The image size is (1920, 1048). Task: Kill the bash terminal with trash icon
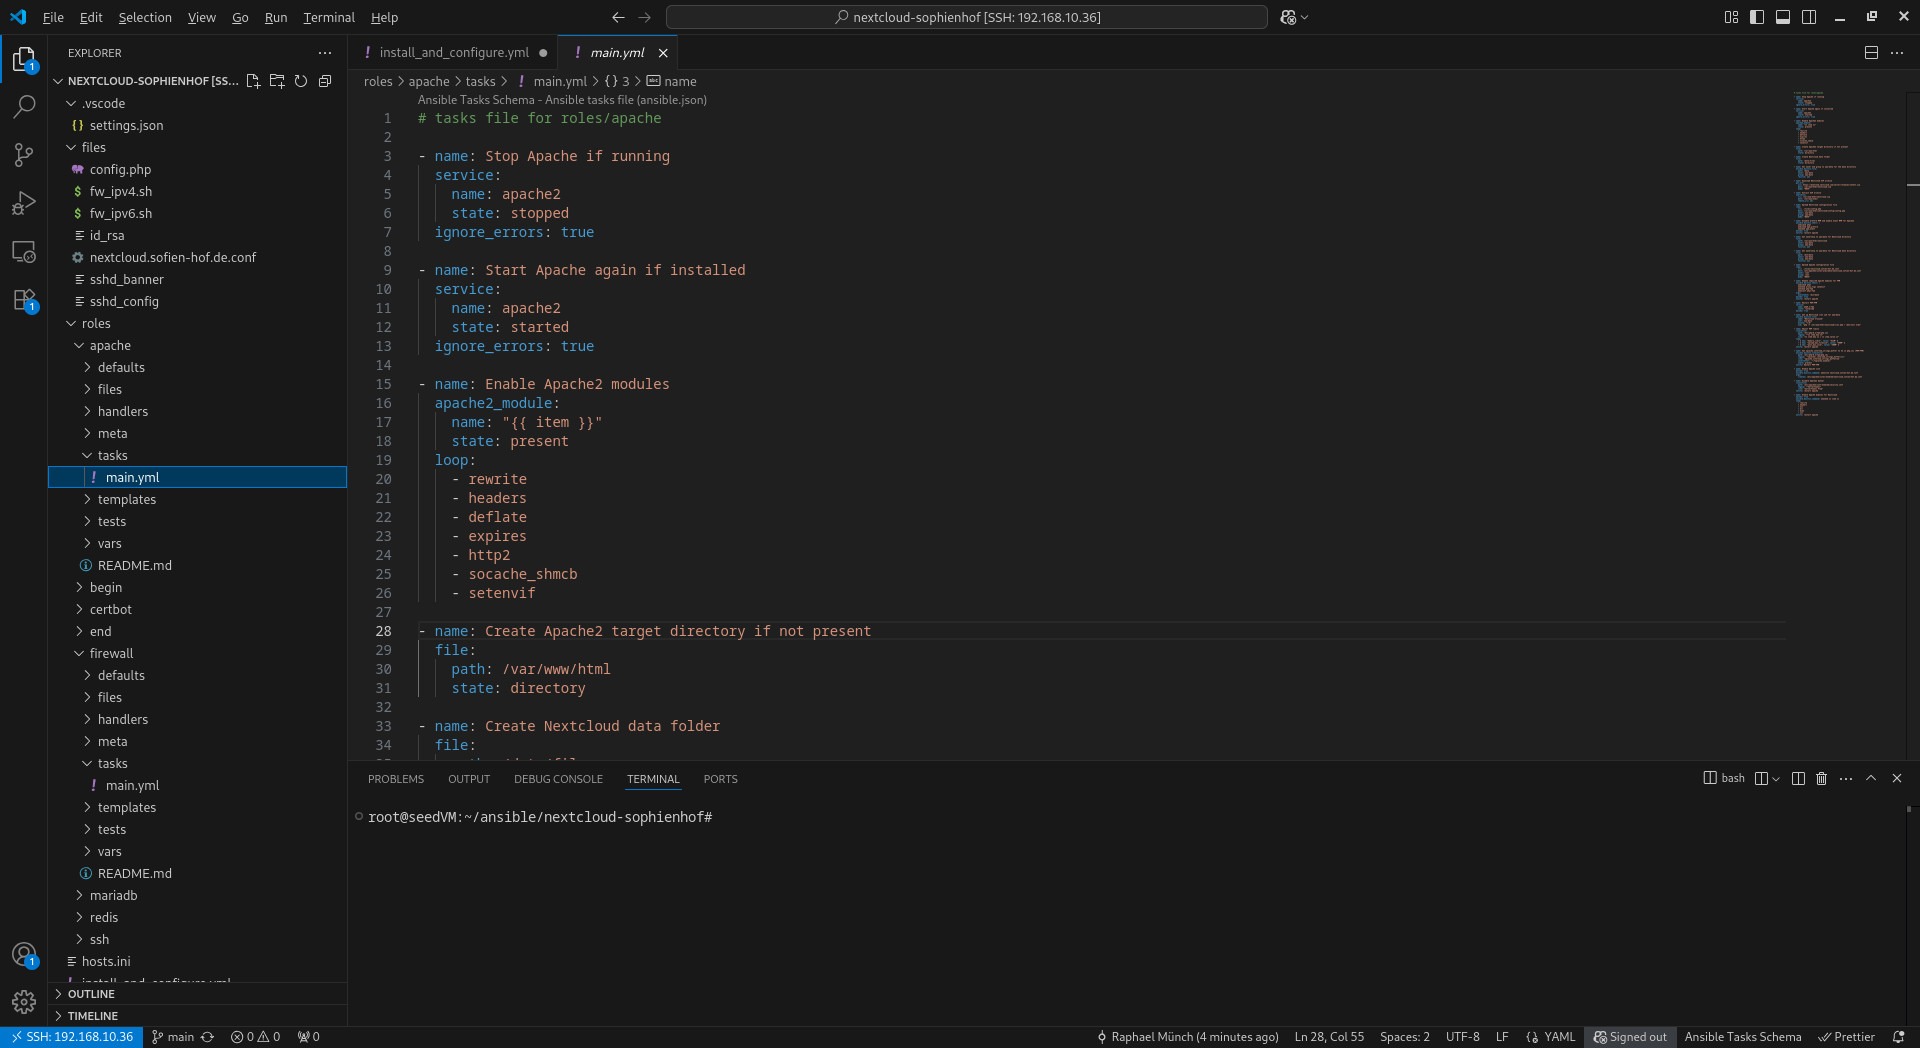coord(1821,778)
